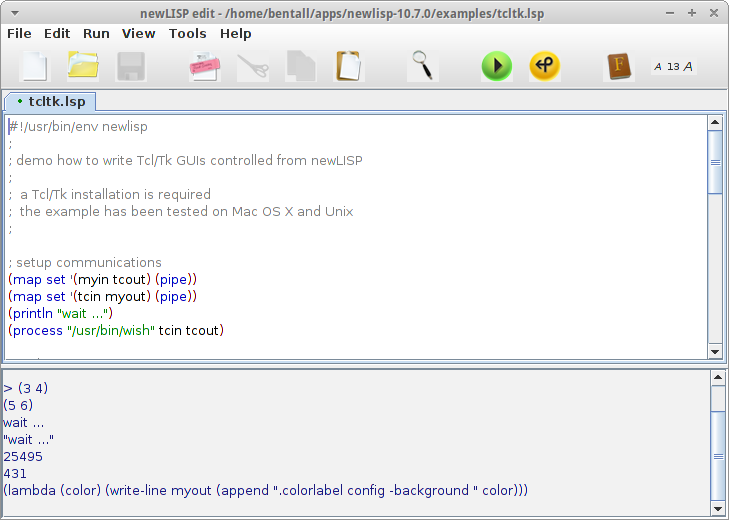Click the pink eraser clear icon
Viewport: 729px width, 520px height.
tap(204, 67)
